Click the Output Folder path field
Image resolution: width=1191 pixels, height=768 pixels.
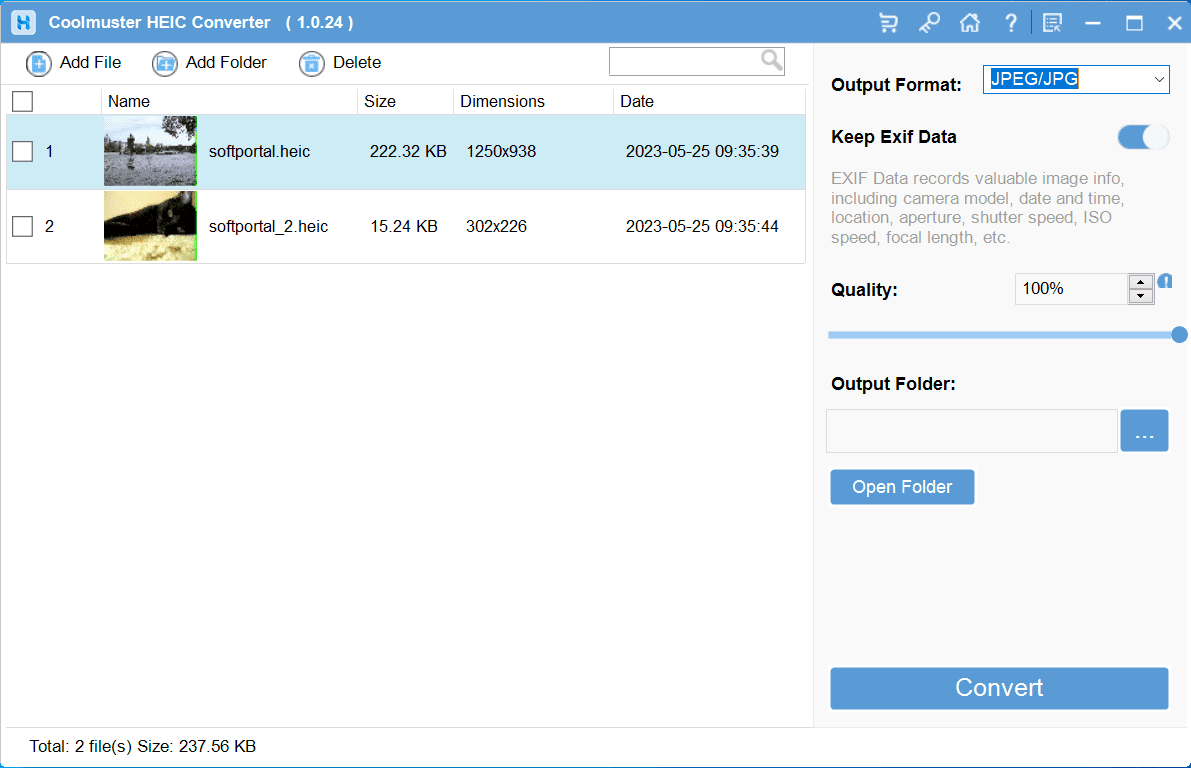pyautogui.click(x=971, y=431)
